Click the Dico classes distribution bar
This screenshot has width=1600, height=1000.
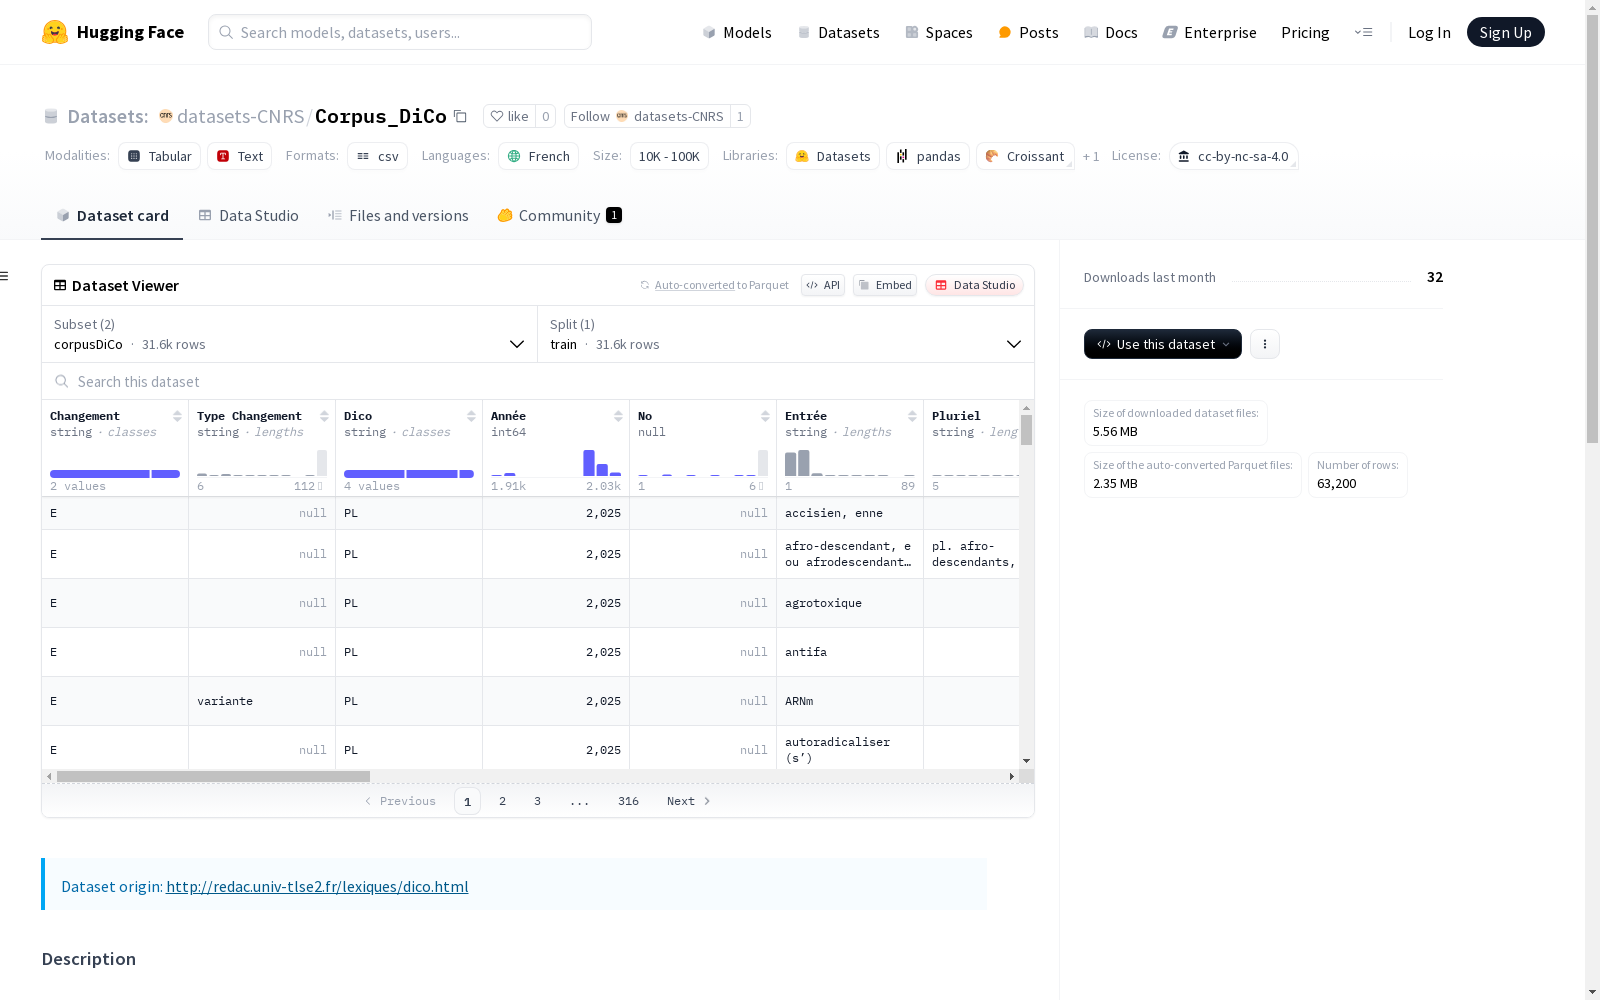point(409,474)
